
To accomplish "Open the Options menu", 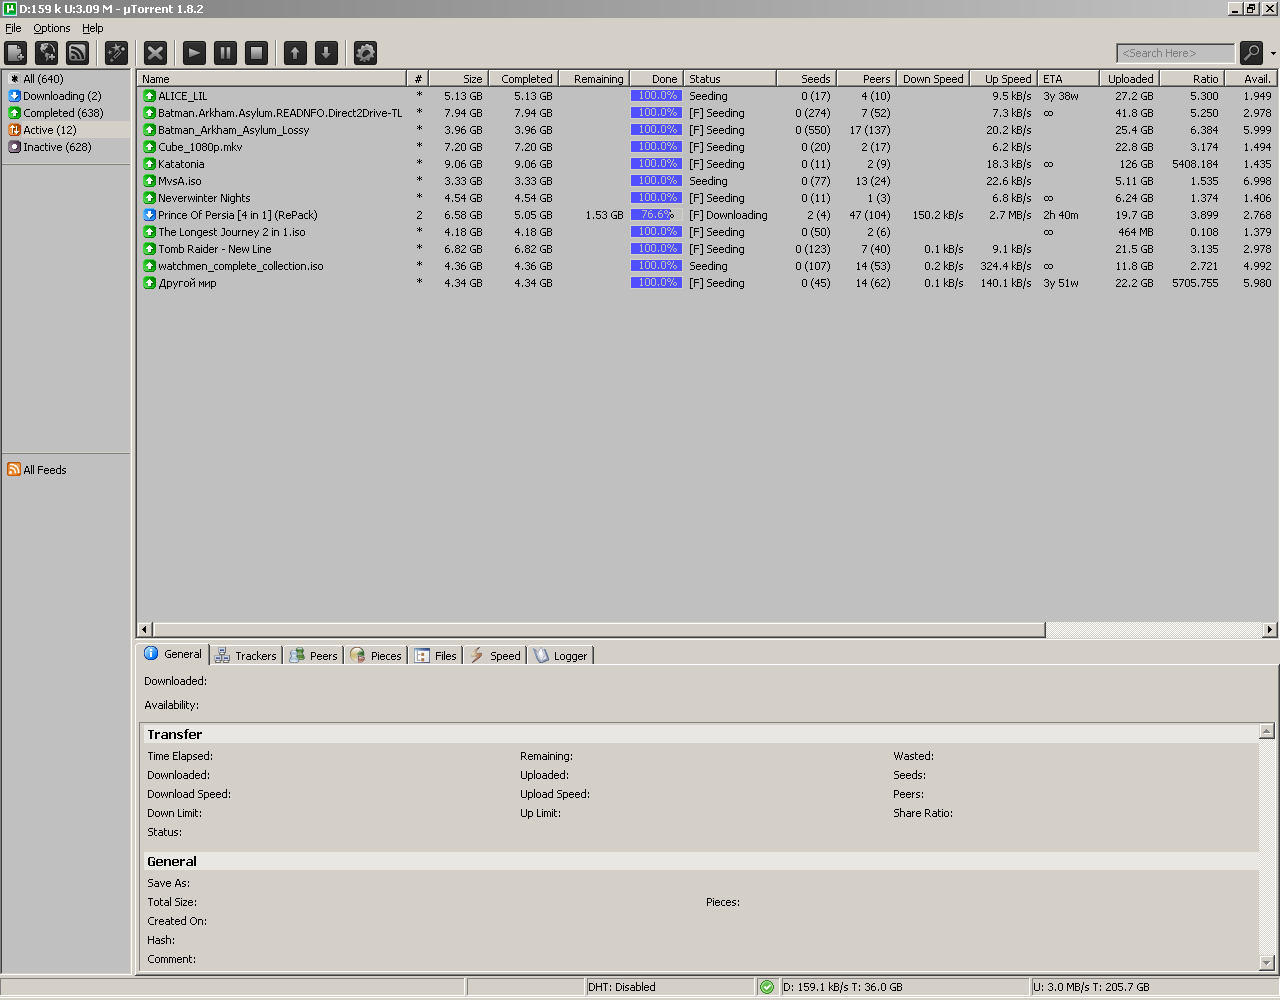I will tap(52, 28).
